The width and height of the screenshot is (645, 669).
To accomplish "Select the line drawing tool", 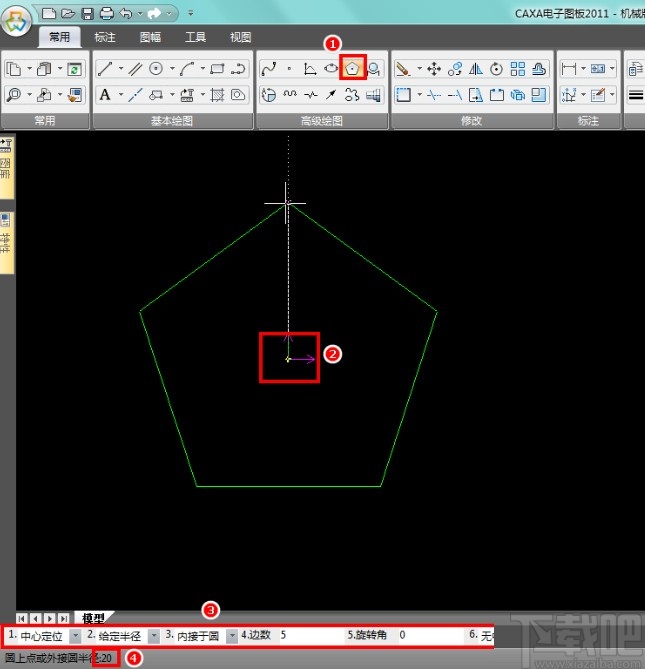I will click(105, 69).
